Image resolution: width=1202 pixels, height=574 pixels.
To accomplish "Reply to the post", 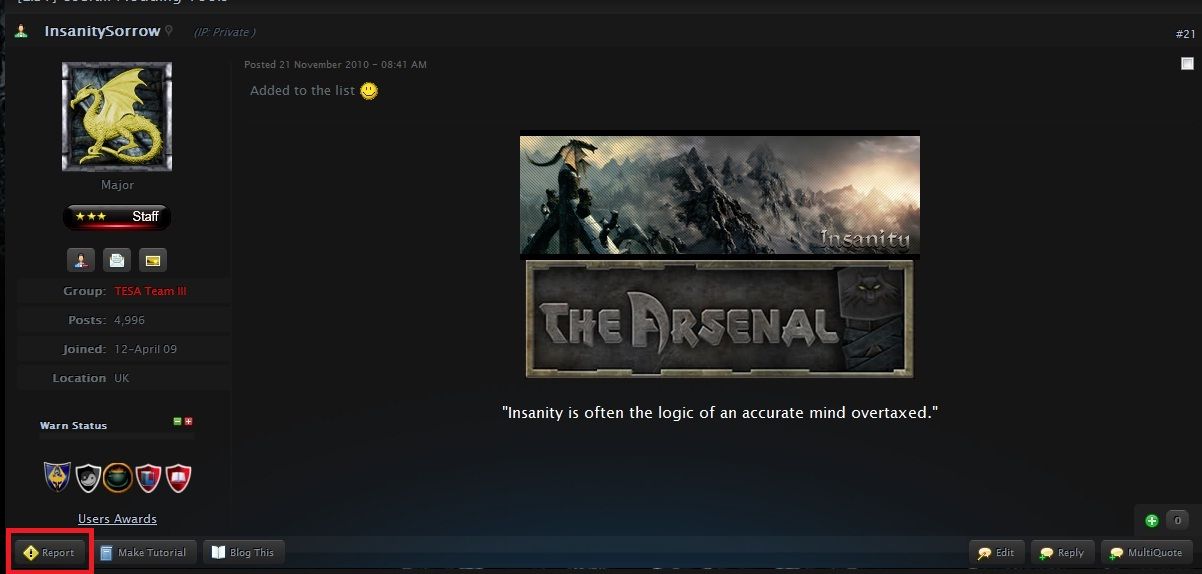I will pyautogui.click(x=1062, y=552).
